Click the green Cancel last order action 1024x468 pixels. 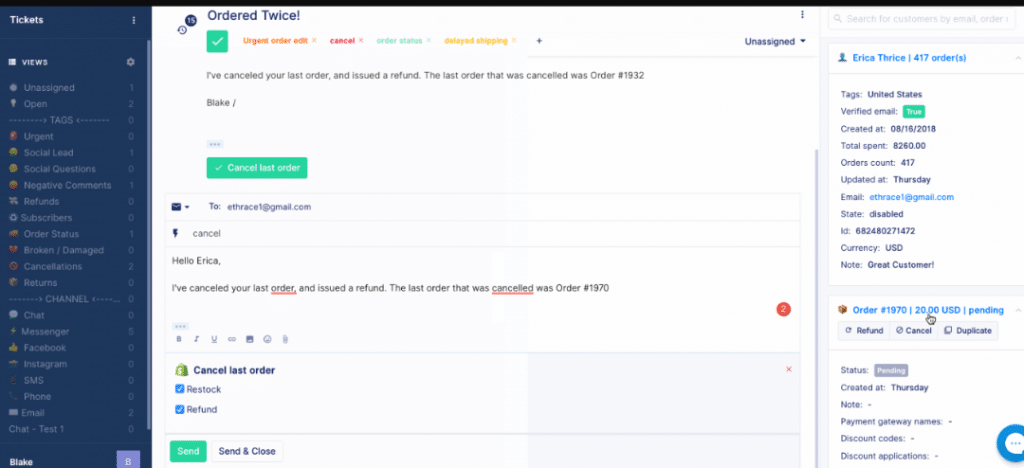(257, 168)
